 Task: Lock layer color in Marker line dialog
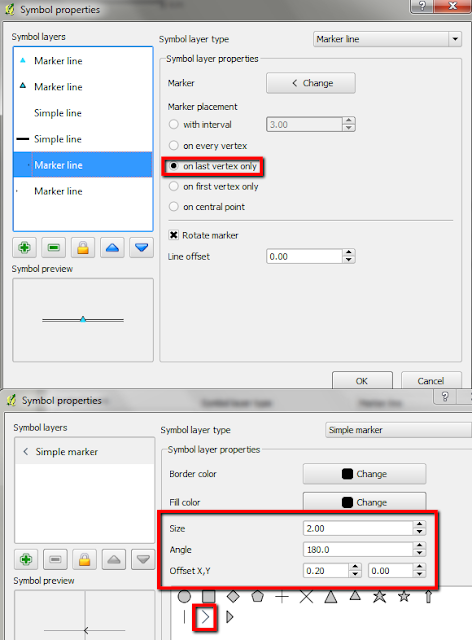coord(83,248)
